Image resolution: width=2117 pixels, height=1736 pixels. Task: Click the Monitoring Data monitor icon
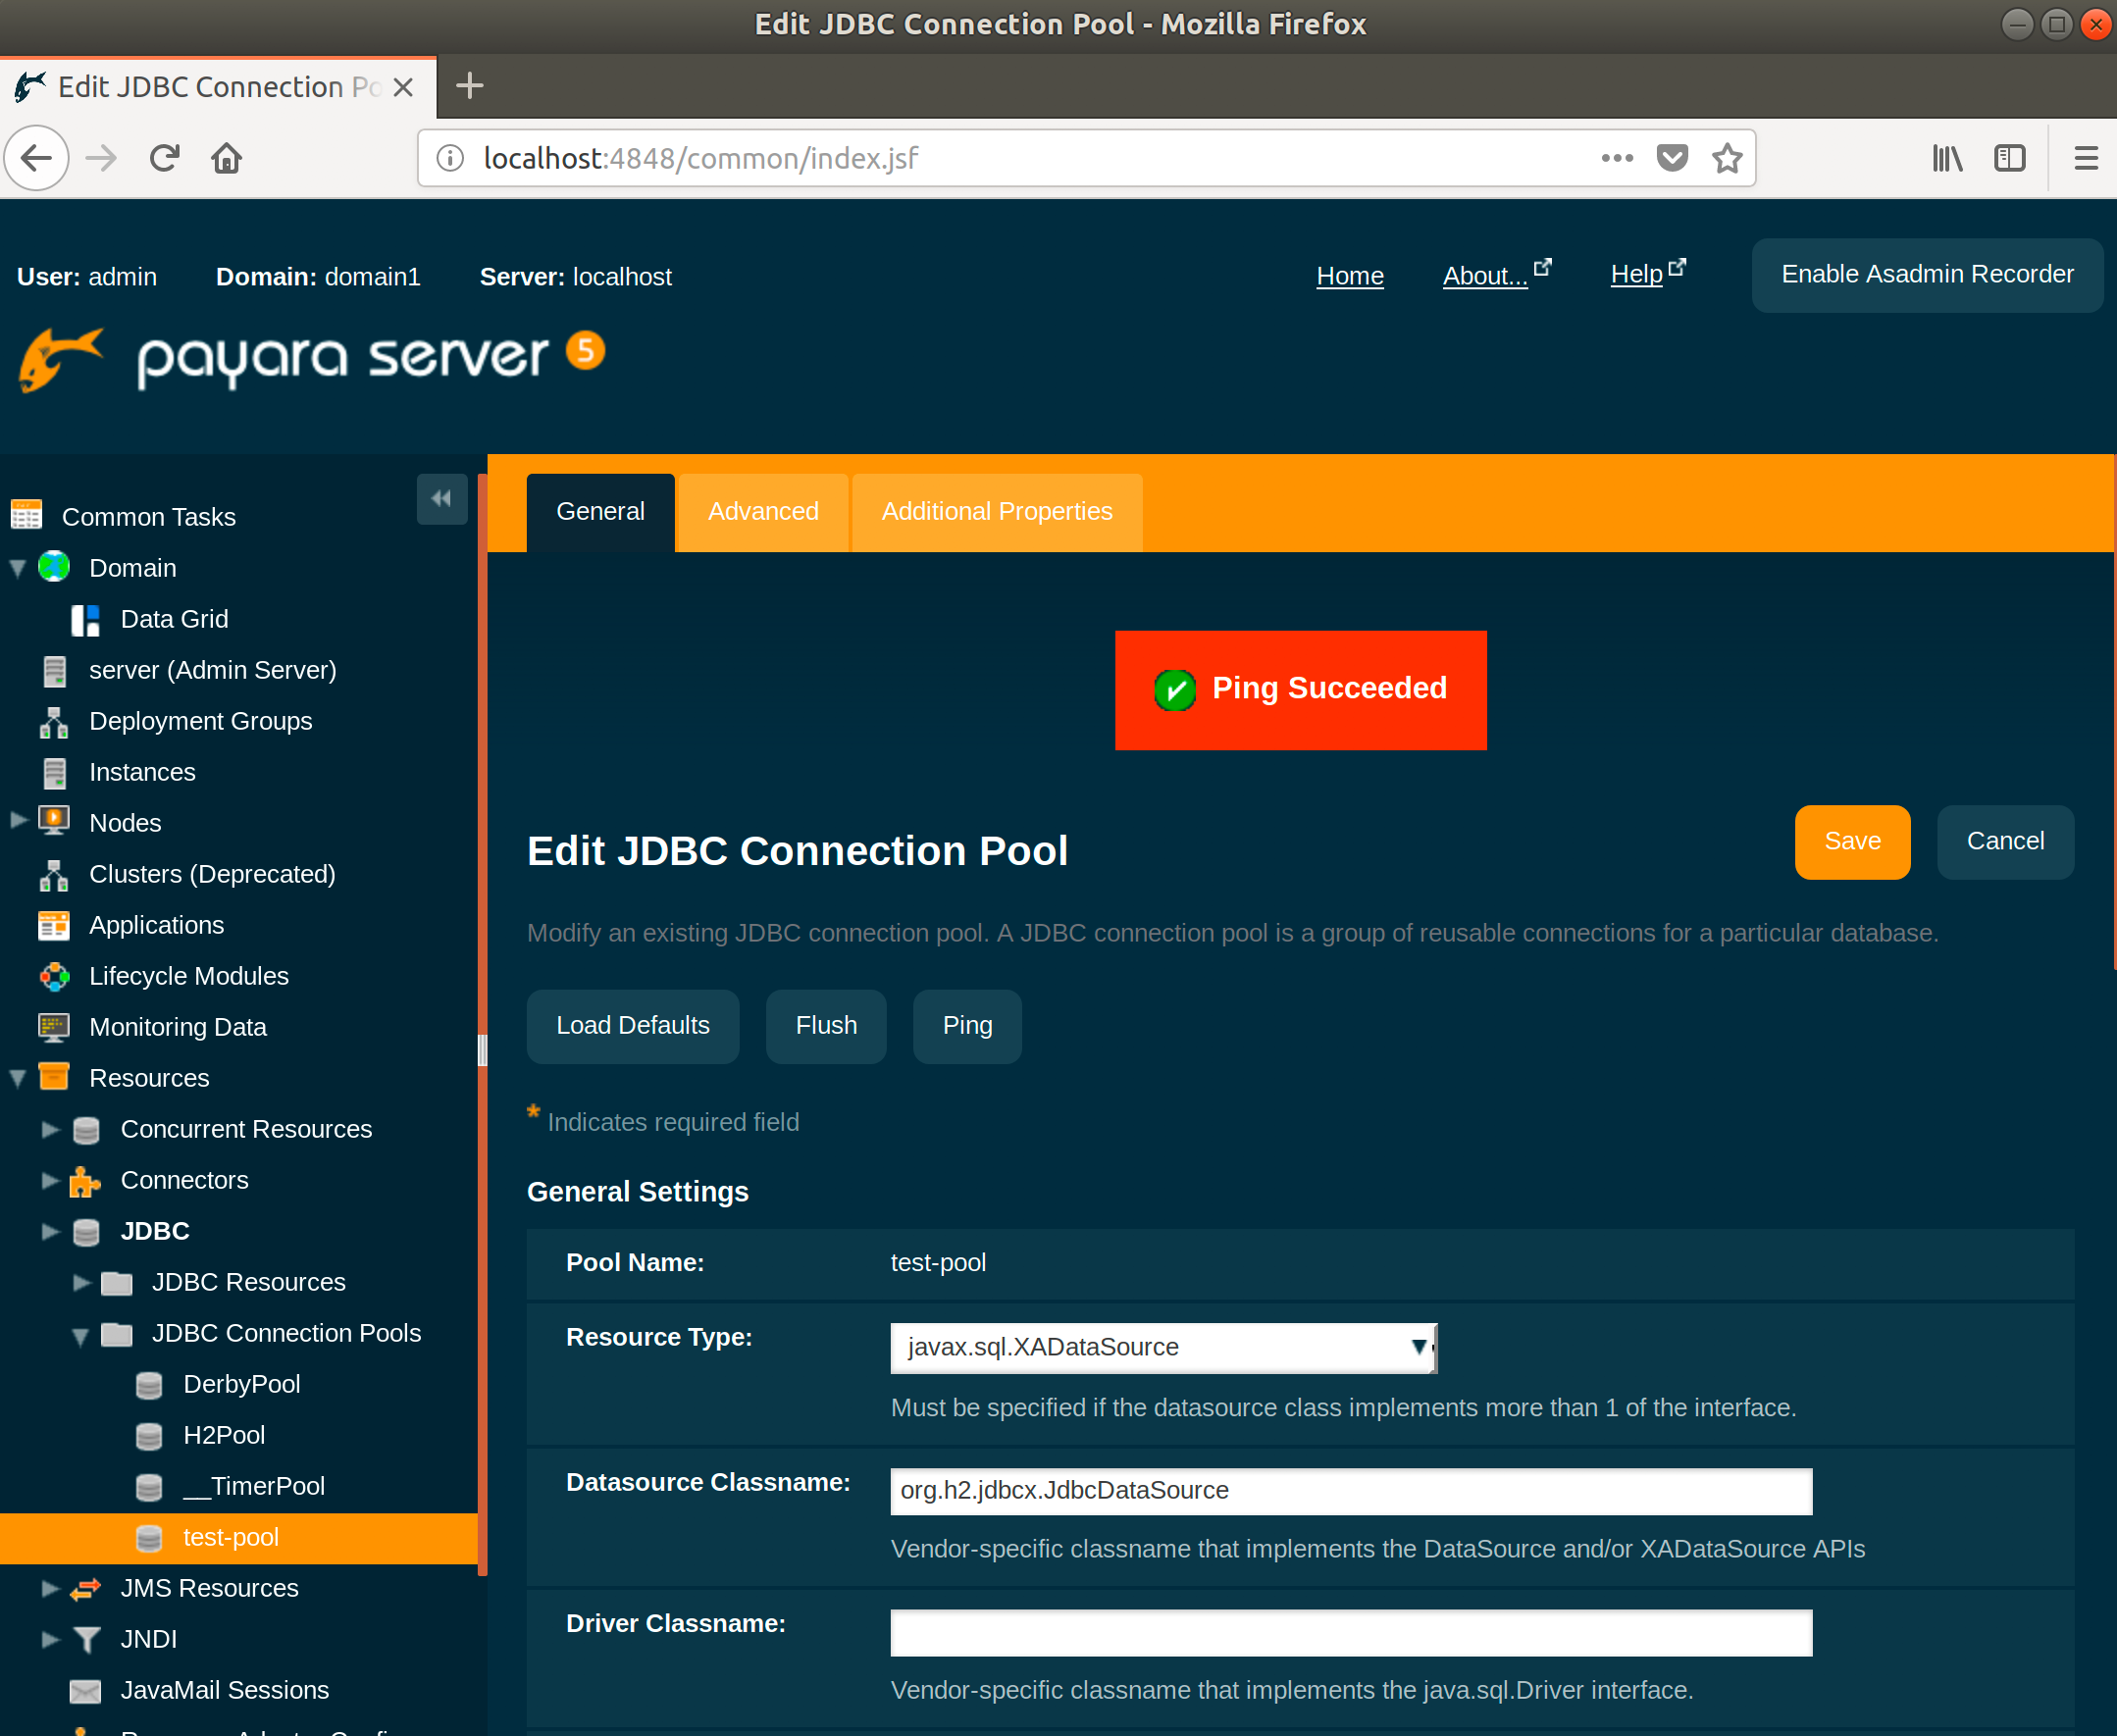(54, 1027)
